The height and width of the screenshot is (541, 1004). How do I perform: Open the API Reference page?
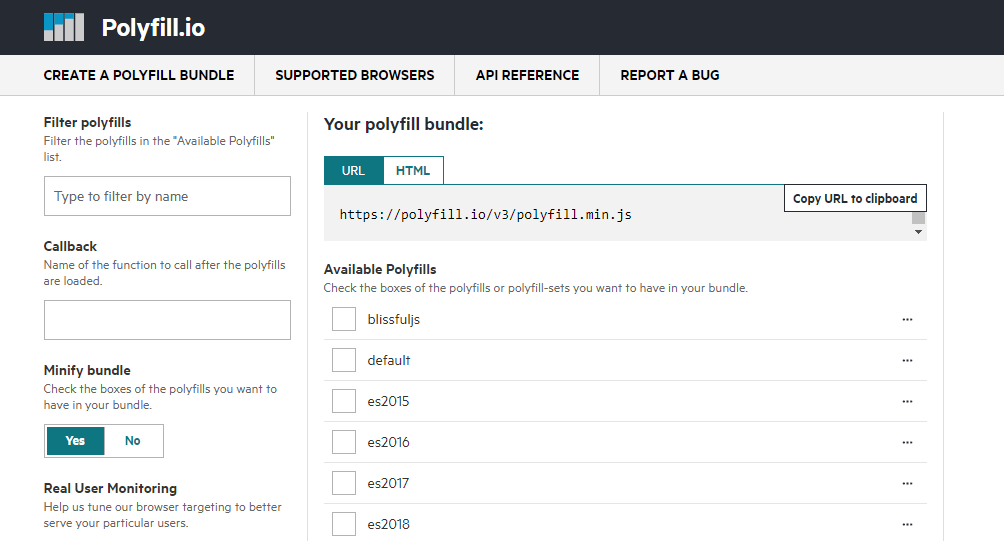pyautogui.click(x=527, y=76)
